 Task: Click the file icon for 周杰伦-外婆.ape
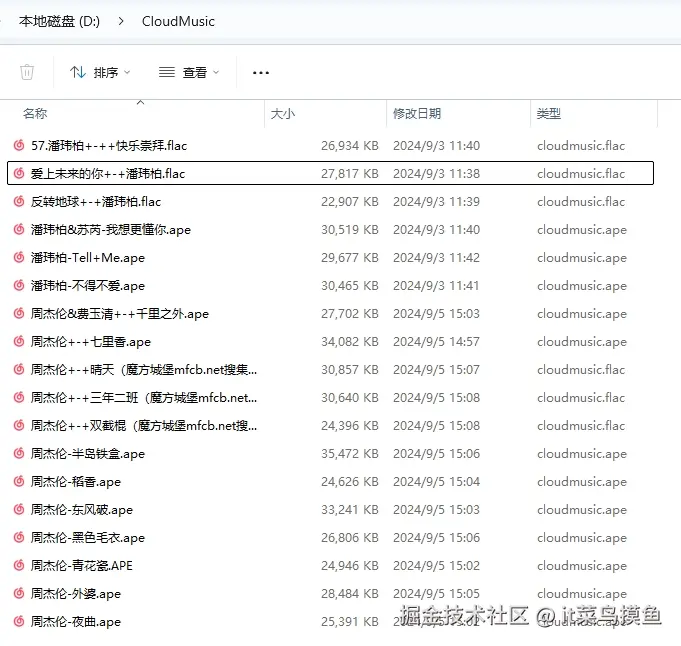(x=19, y=593)
